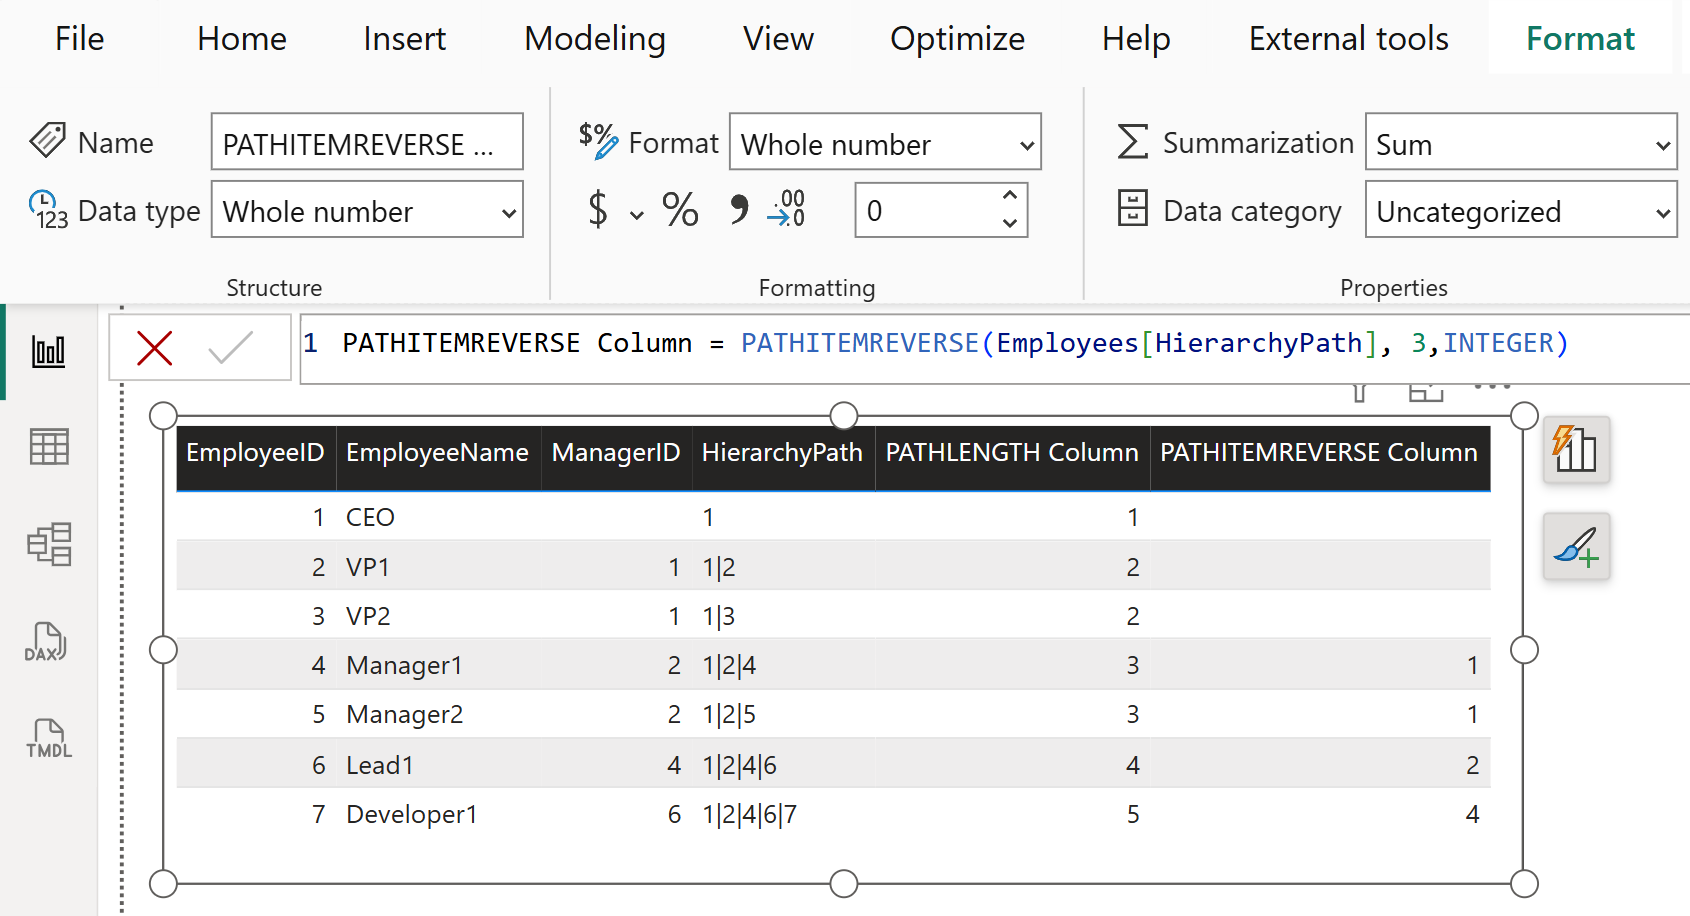Open the Report view in left sidebar
The height and width of the screenshot is (916, 1690).
(48, 351)
